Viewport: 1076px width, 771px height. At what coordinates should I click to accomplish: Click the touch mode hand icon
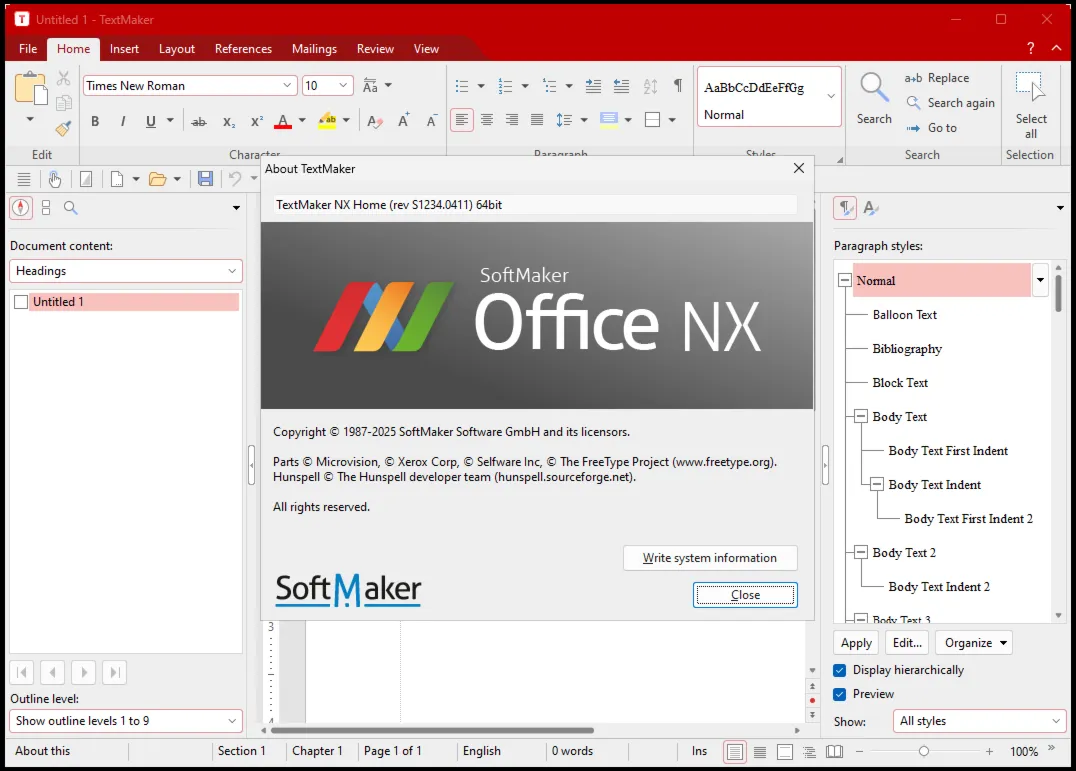55,179
